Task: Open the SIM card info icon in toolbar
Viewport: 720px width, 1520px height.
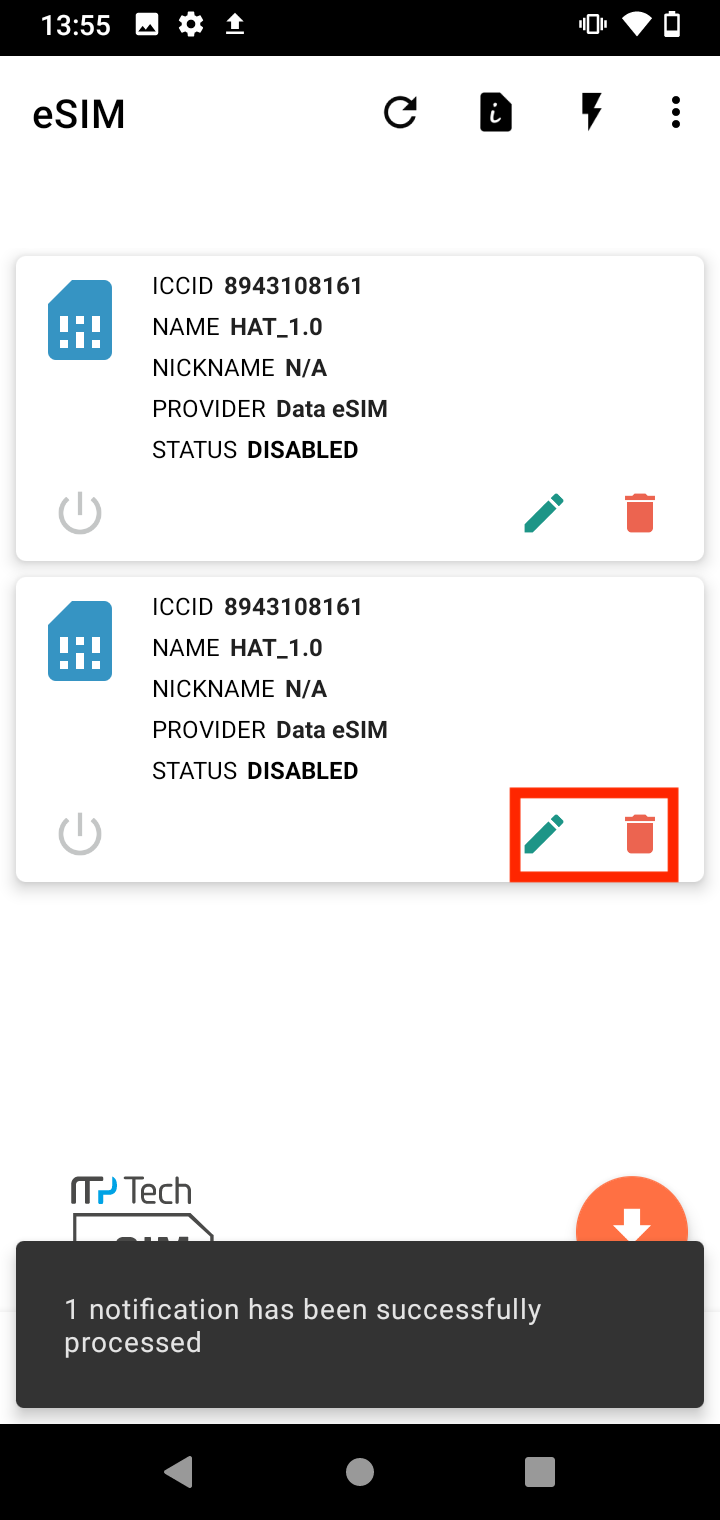Action: tap(495, 112)
